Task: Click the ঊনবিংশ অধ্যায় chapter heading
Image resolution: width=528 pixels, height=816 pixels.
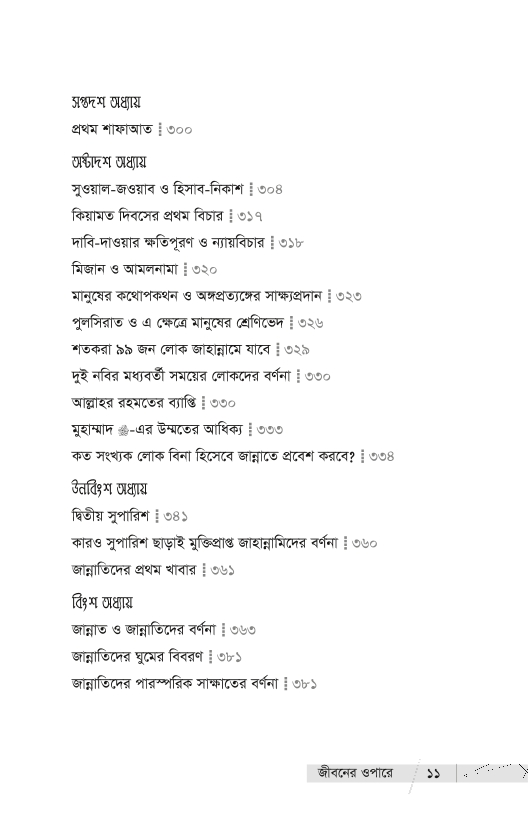Action: (x=109, y=489)
